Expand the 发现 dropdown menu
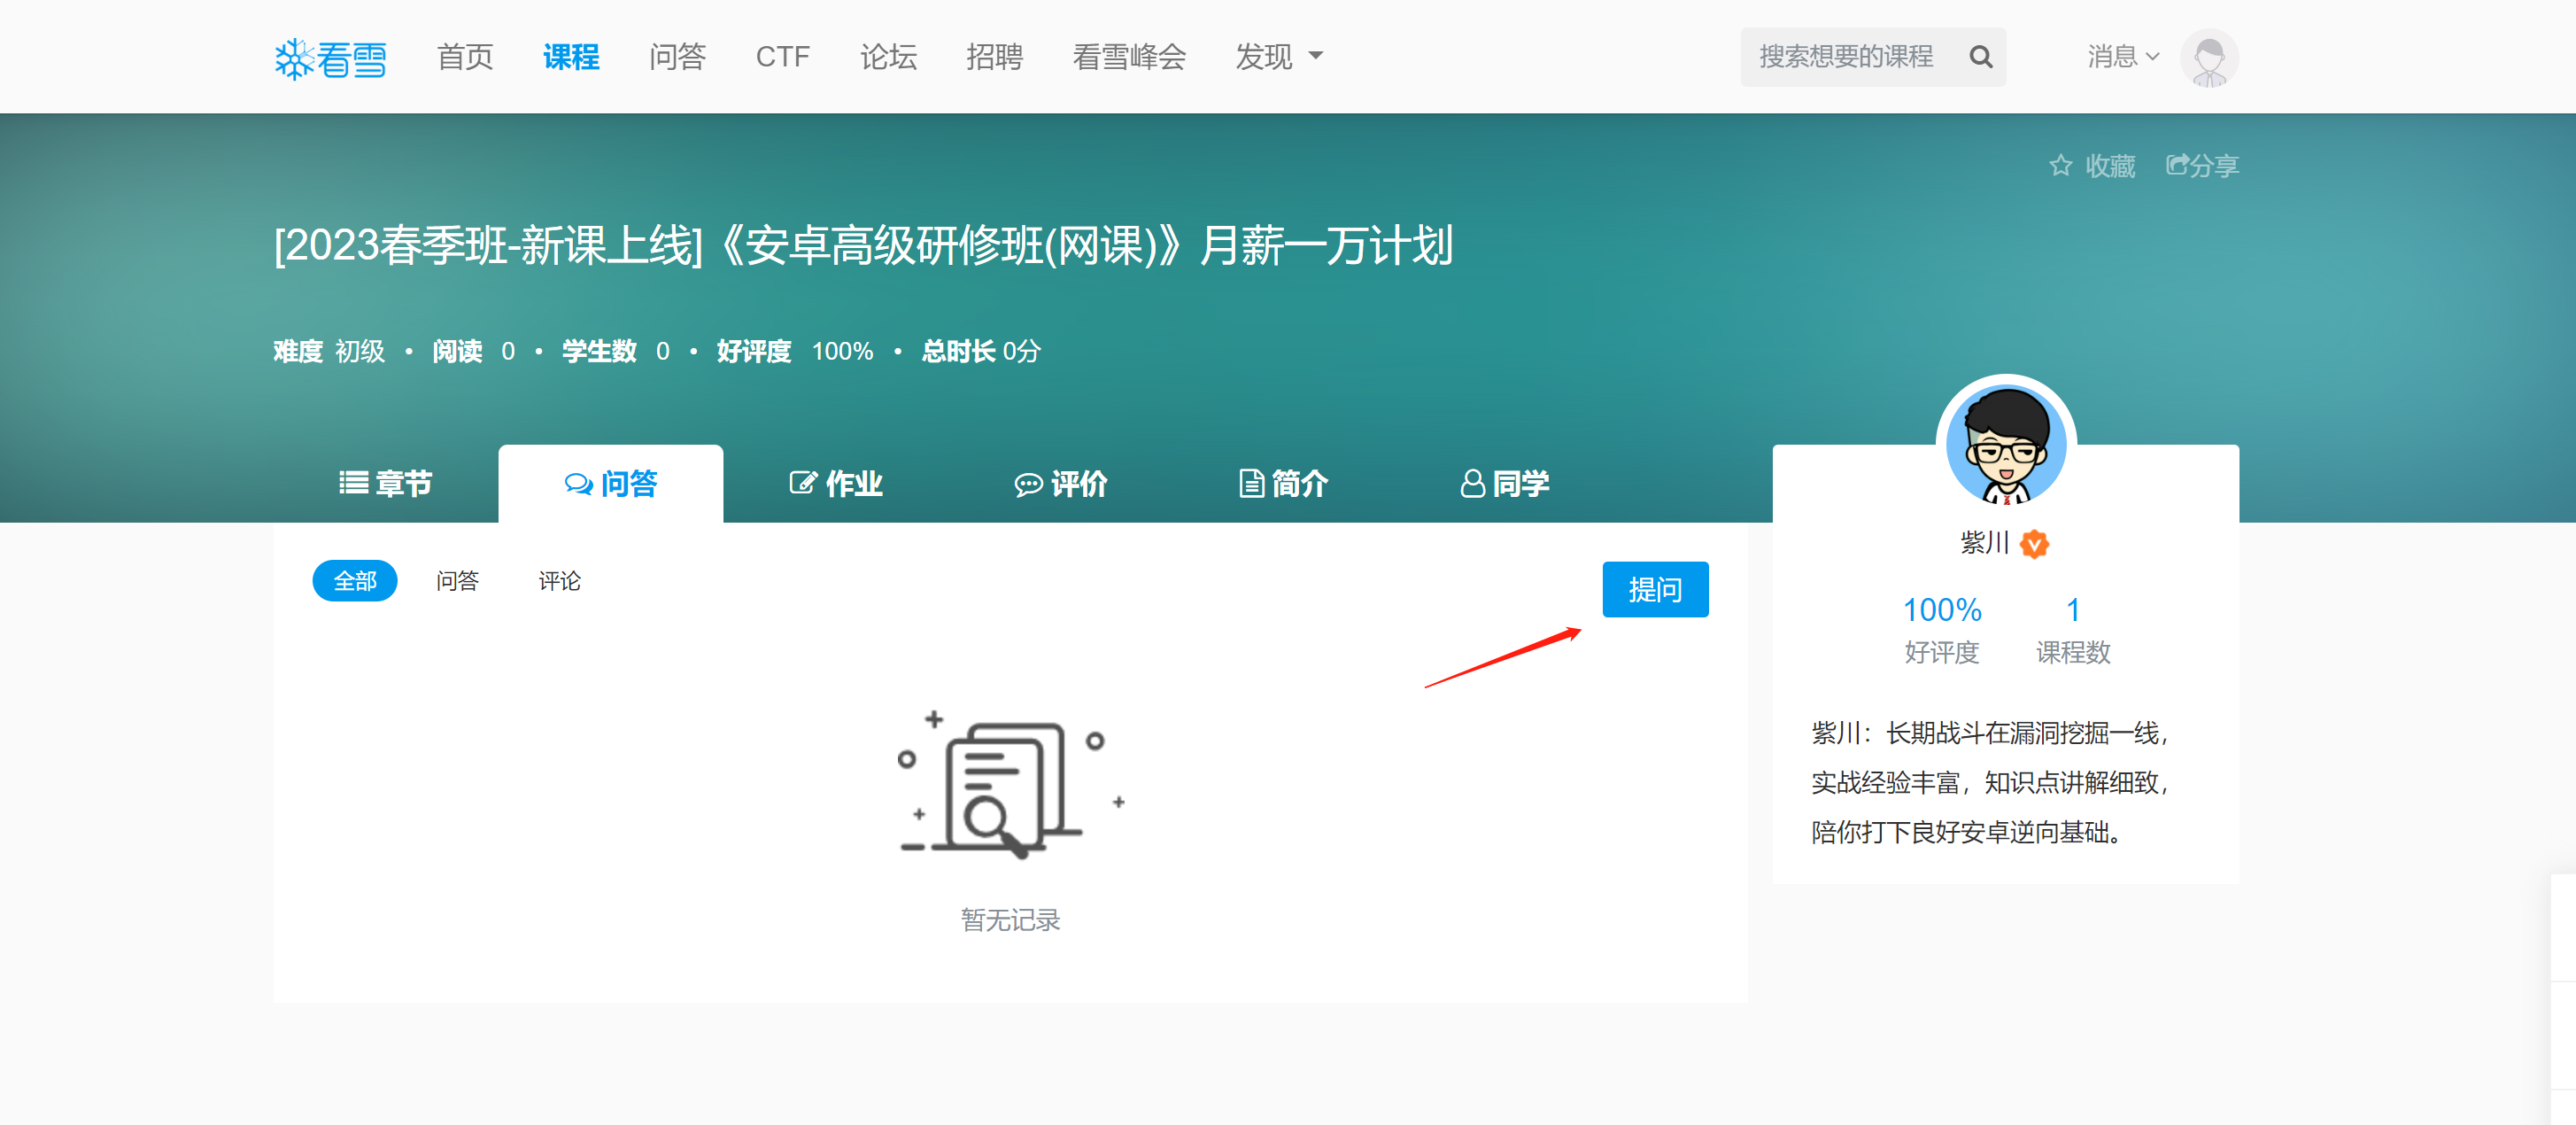This screenshot has width=2576, height=1125. [1278, 57]
